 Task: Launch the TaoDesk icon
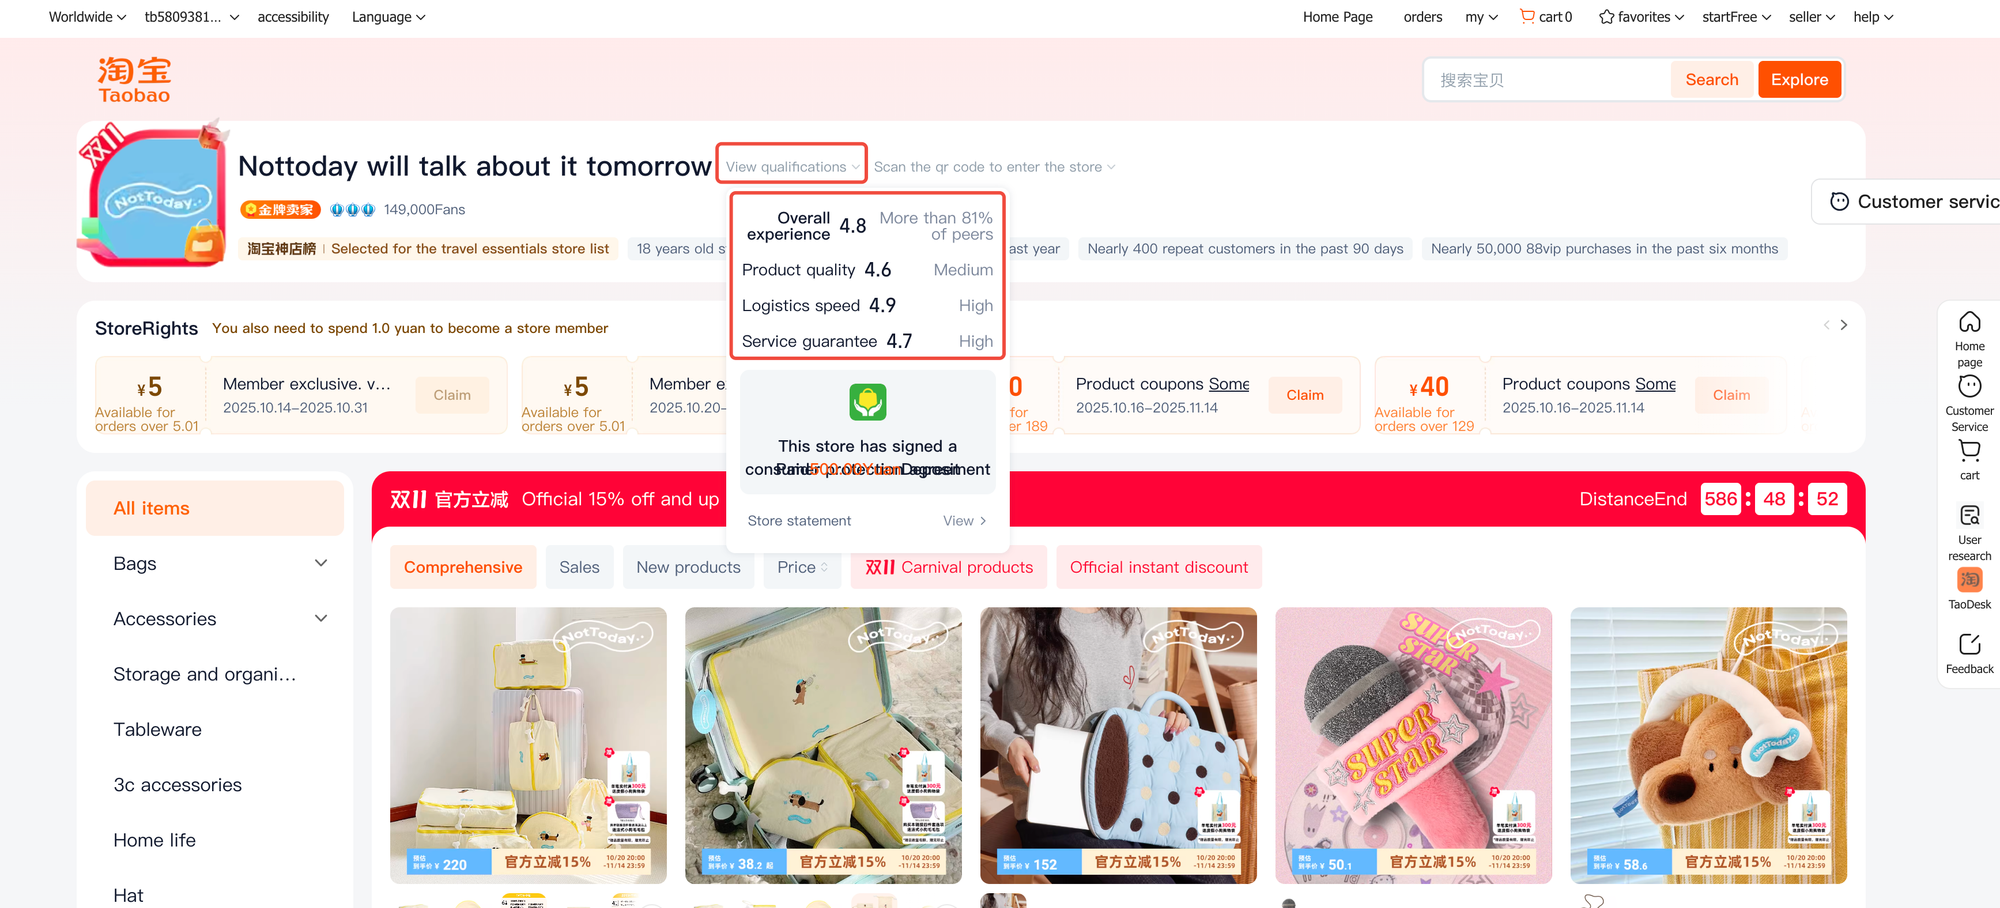click(1969, 580)
